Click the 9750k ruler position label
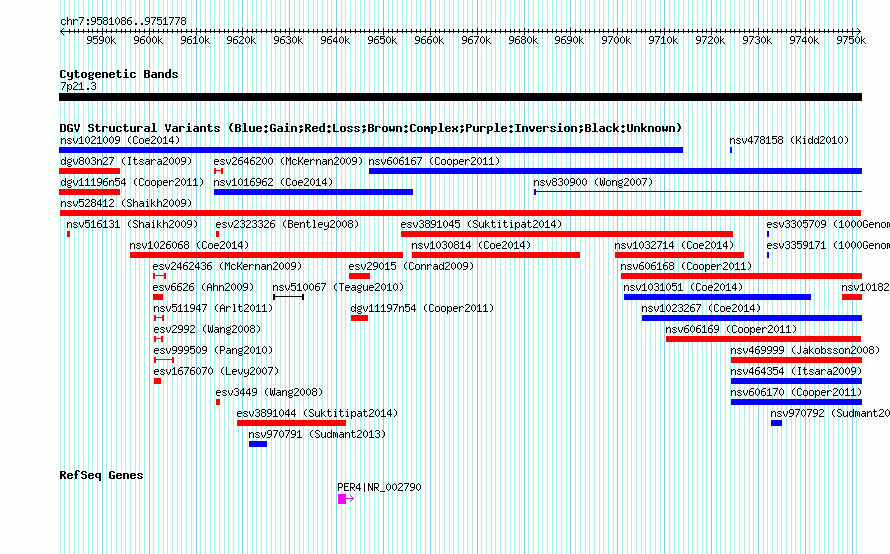 [x=850, y=40]
